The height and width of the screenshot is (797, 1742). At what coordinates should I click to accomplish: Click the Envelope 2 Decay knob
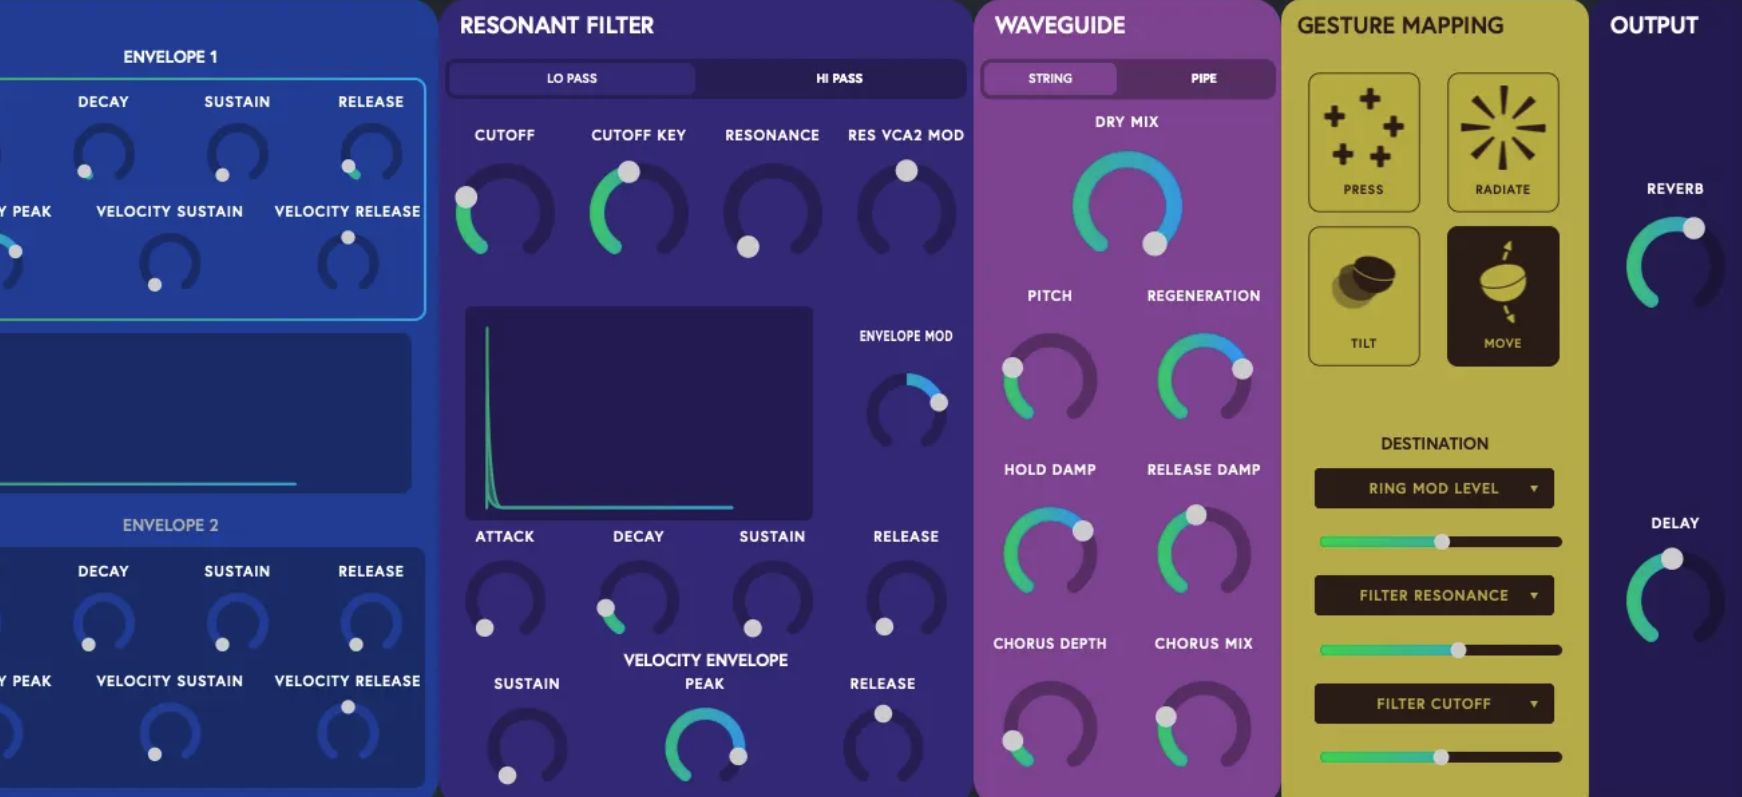(x=103, y=623)
